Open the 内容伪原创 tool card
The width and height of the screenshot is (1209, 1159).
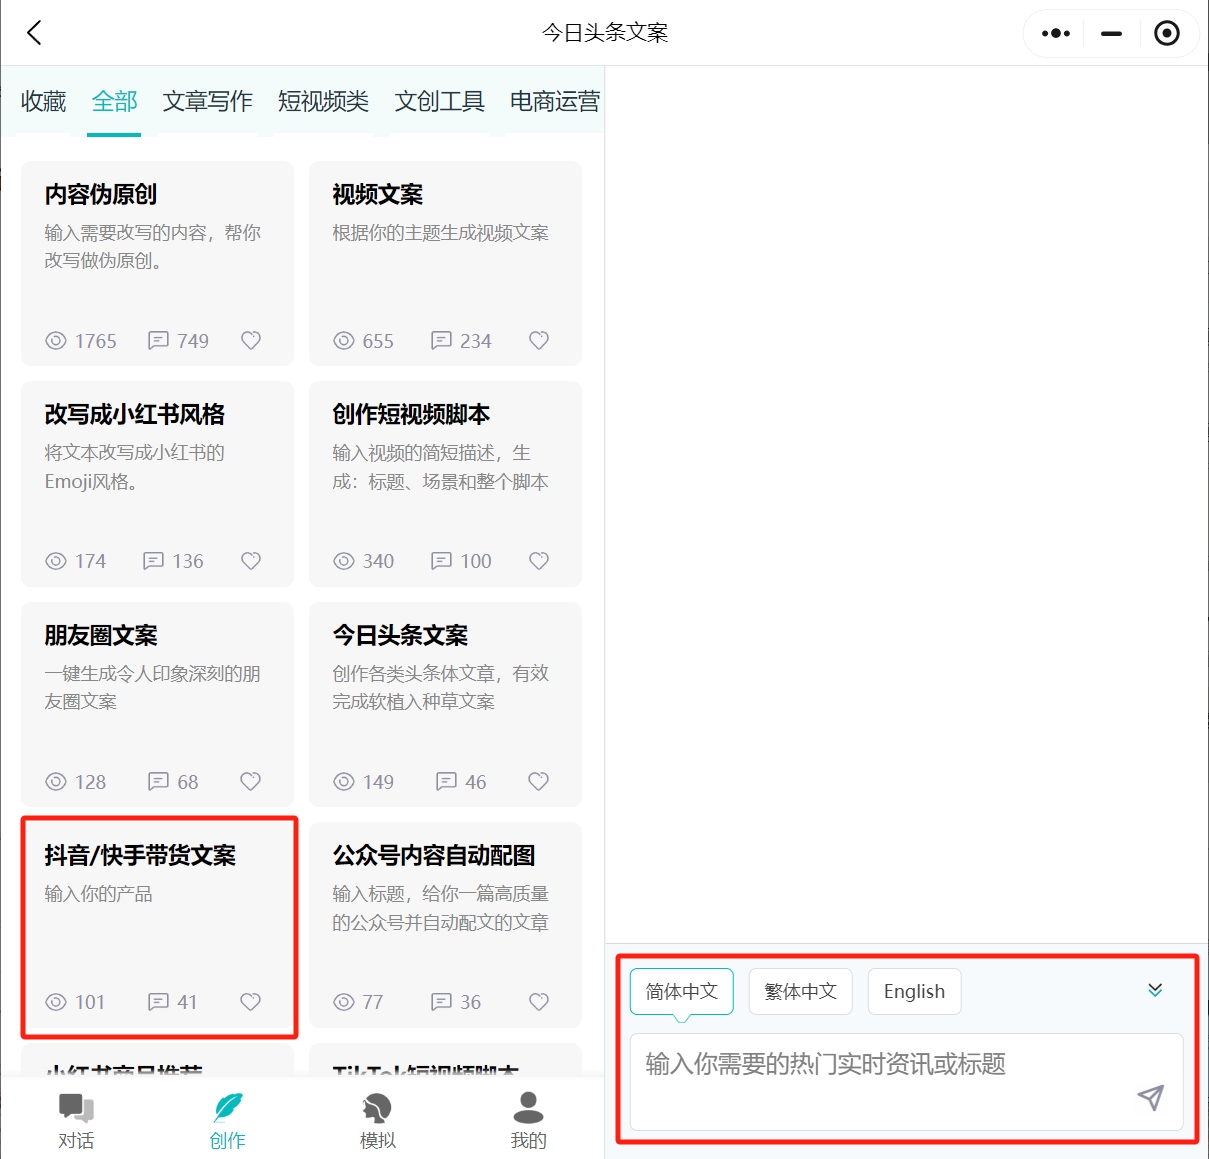[x=158, y=263]
